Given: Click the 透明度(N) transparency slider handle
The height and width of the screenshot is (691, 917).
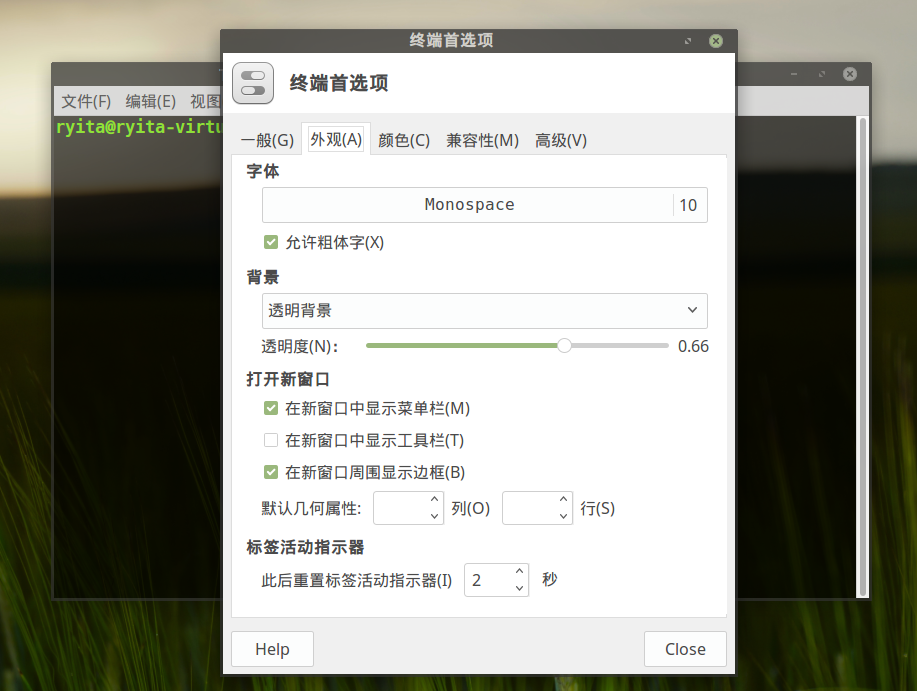Looking at the screenshot, I should click(564, 346).
